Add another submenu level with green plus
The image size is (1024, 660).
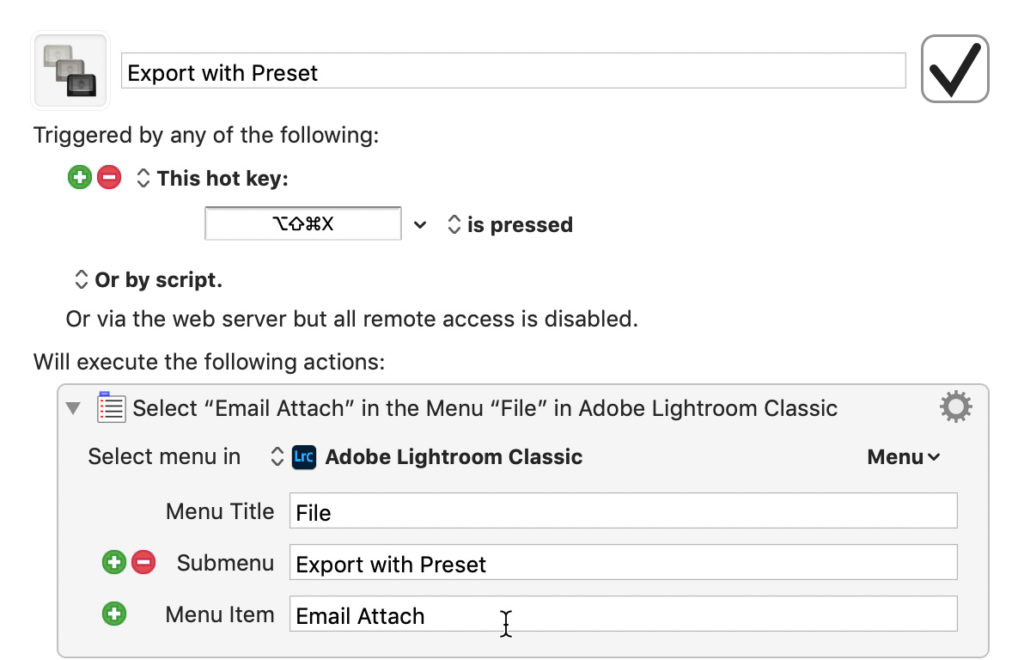114,563
